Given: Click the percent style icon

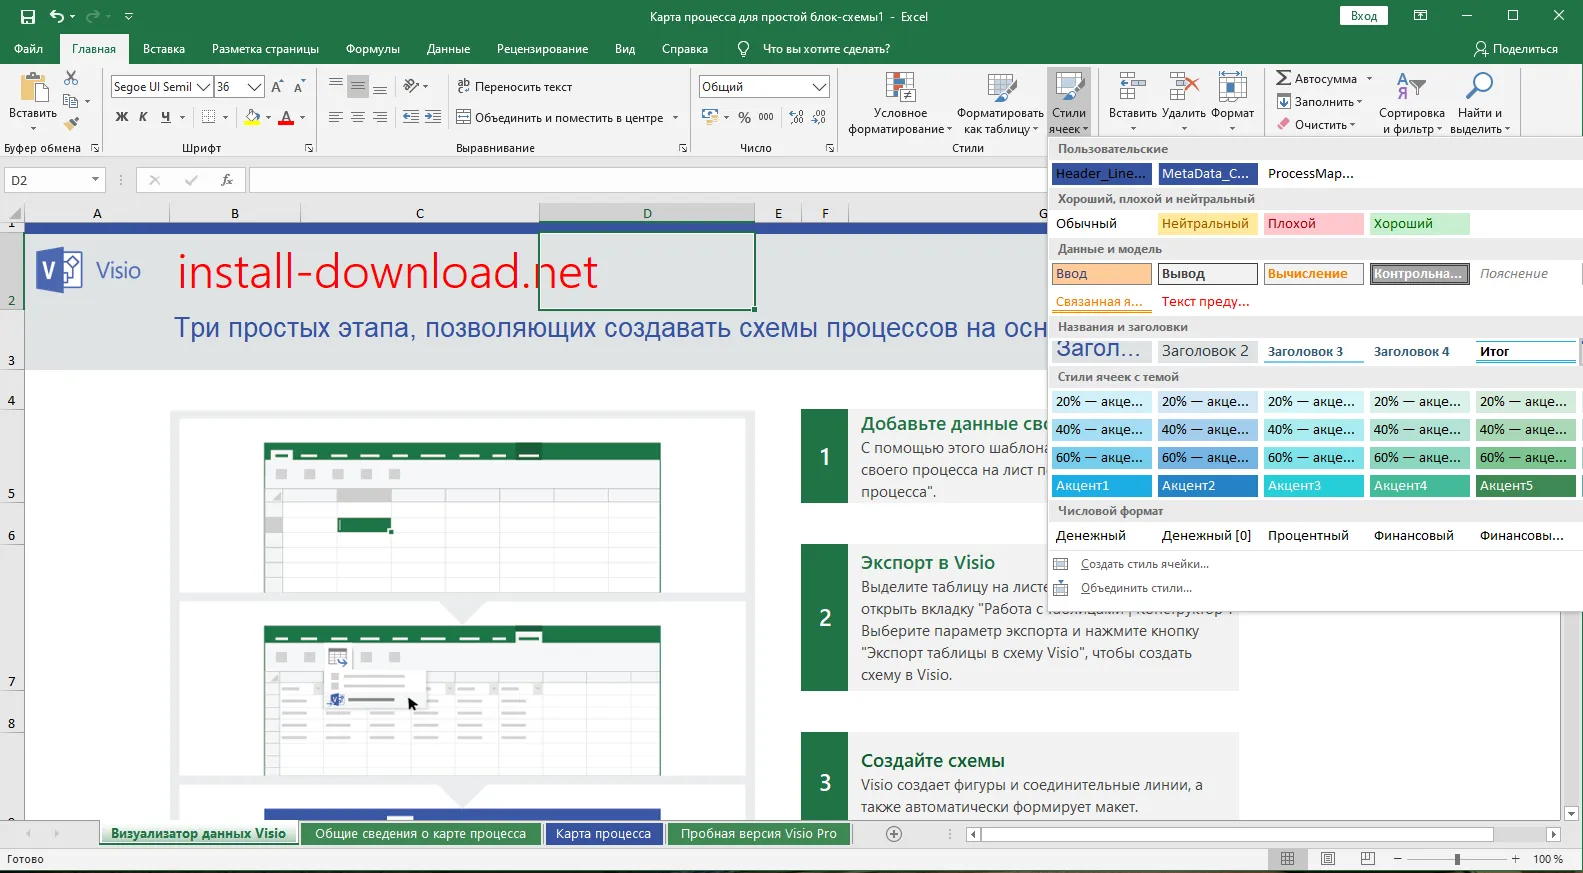Looking at the screenshot, I should [x=744, y=117].
